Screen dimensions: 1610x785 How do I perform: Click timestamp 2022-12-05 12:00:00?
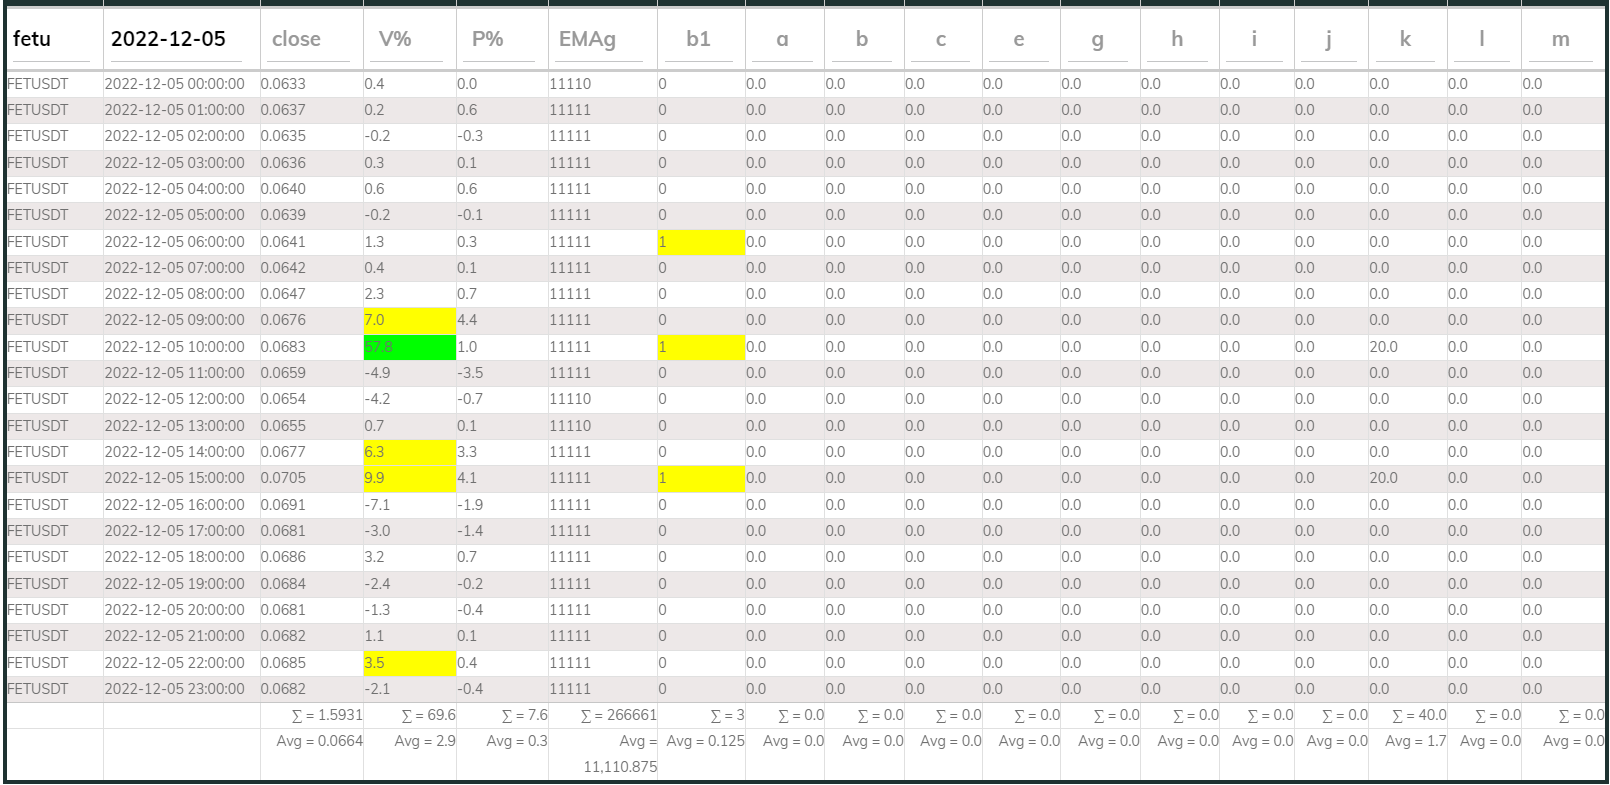(174, 399)
